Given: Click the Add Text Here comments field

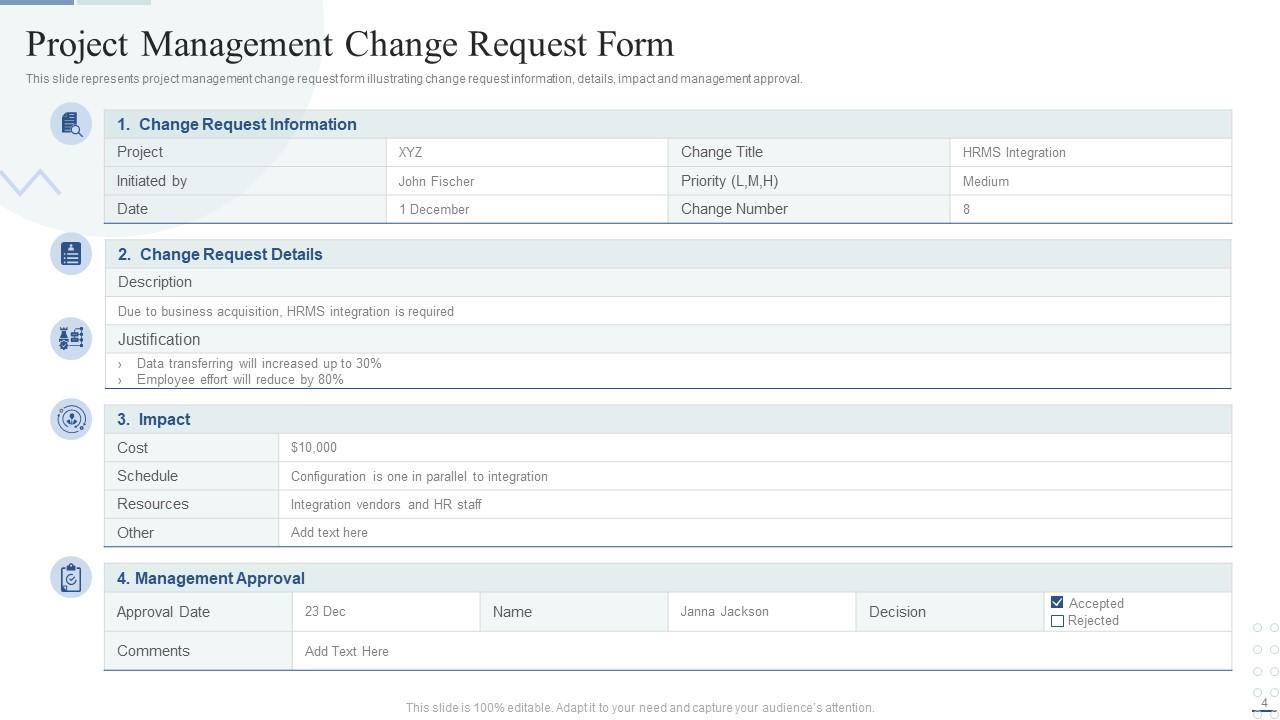Looking at the screenshot, I should [346, 651].
